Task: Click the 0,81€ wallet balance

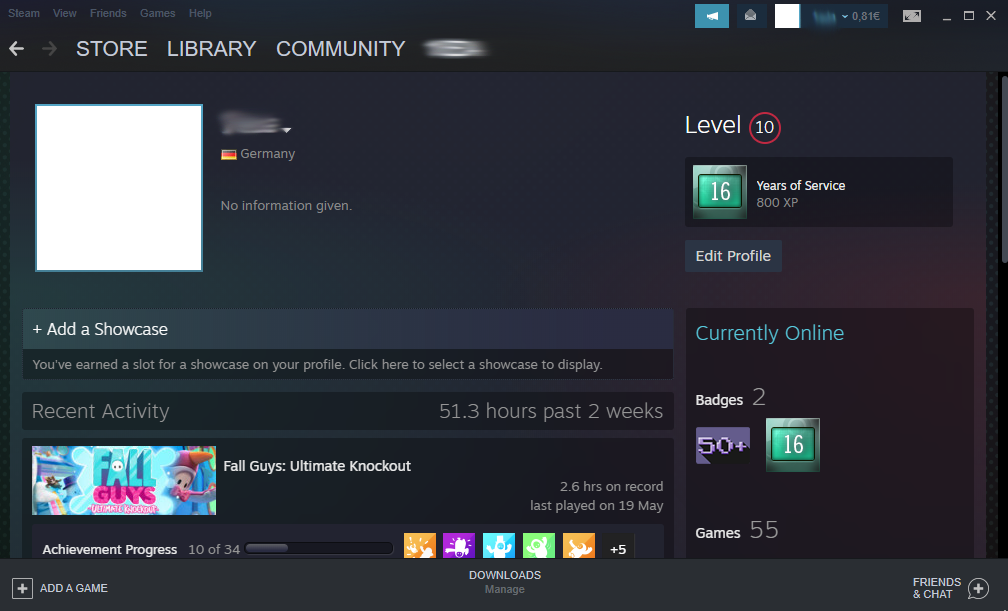Action: click(866, 16)
